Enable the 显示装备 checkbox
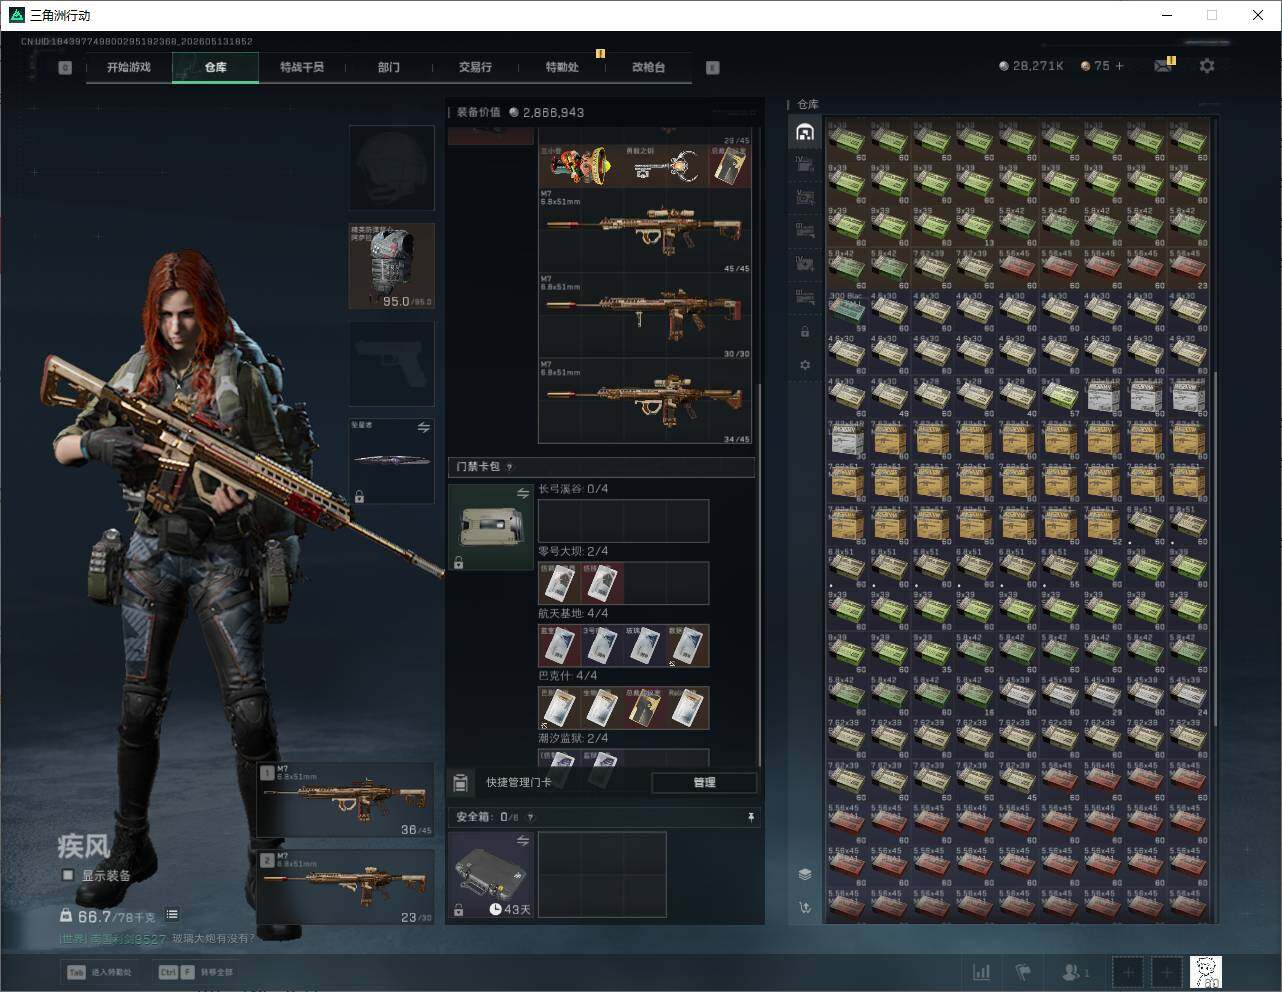 pos(68,875)
